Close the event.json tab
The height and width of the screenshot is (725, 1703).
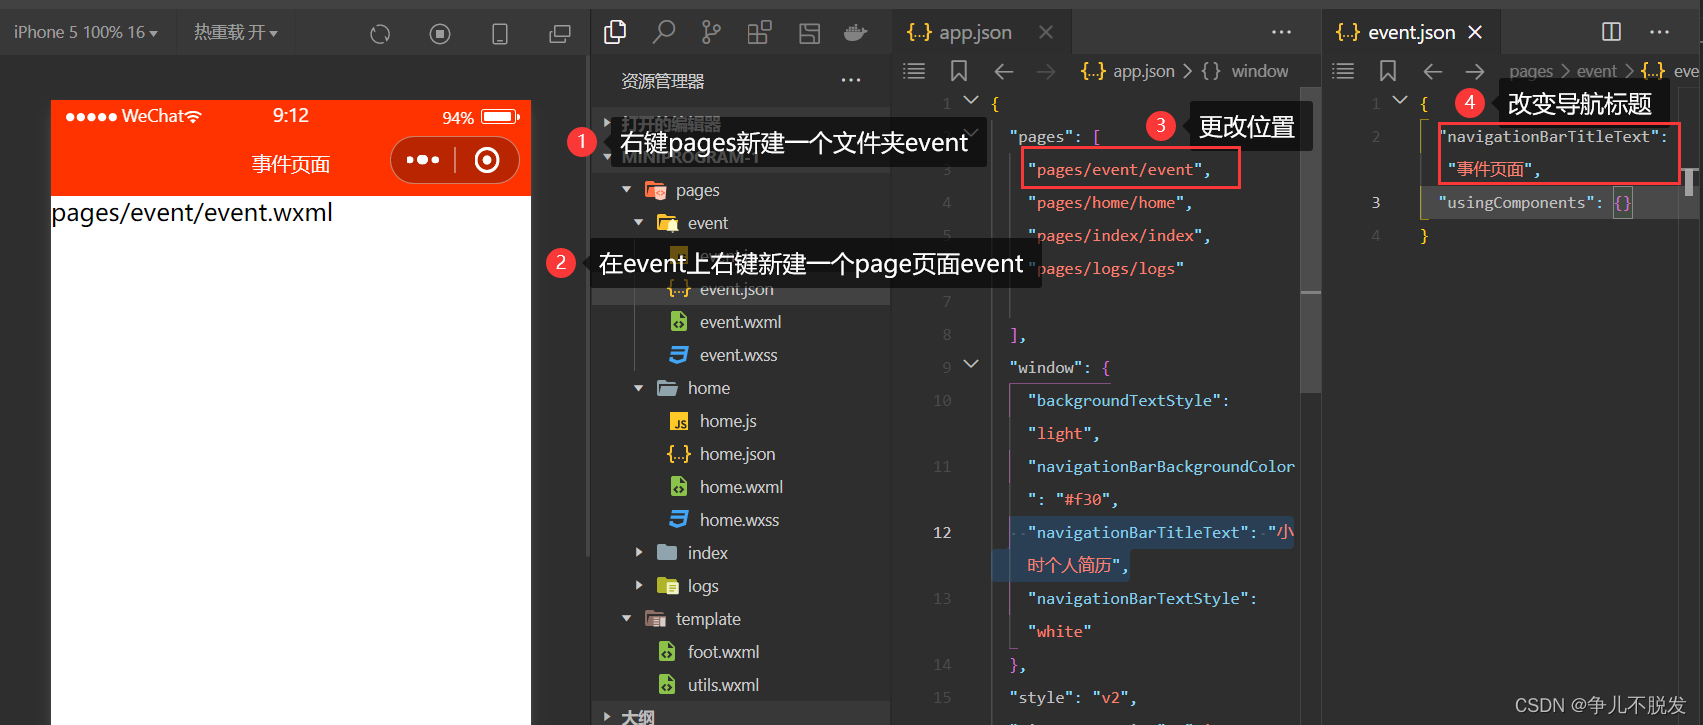pyautogui.click(x=1475, y=32)
